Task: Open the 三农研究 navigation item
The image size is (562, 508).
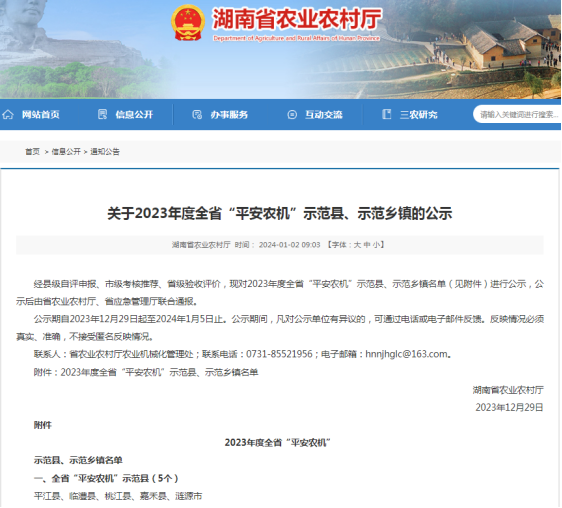Action: point(419,115)
